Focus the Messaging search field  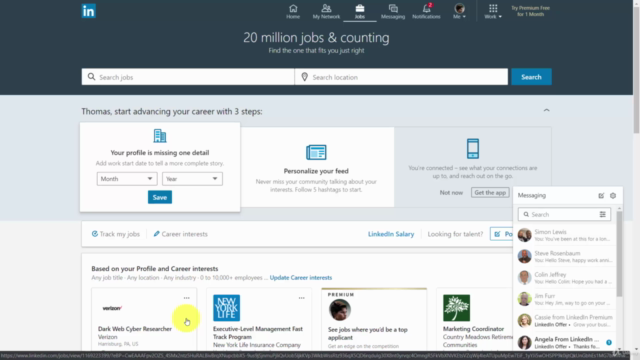[564, 214]
